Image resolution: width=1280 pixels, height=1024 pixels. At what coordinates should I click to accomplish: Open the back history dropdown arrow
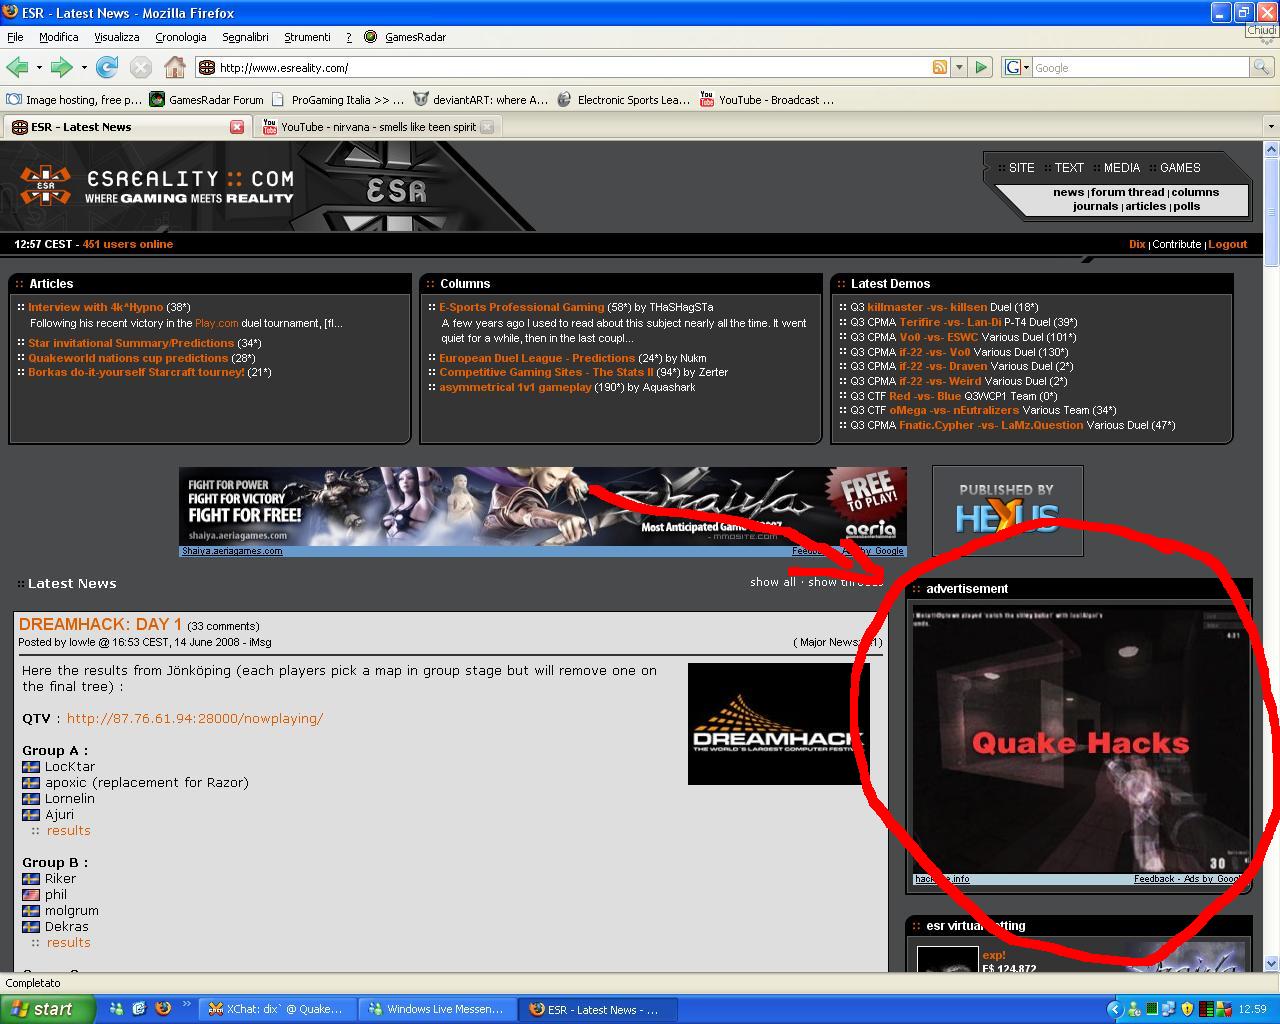(x=39, y=67)
